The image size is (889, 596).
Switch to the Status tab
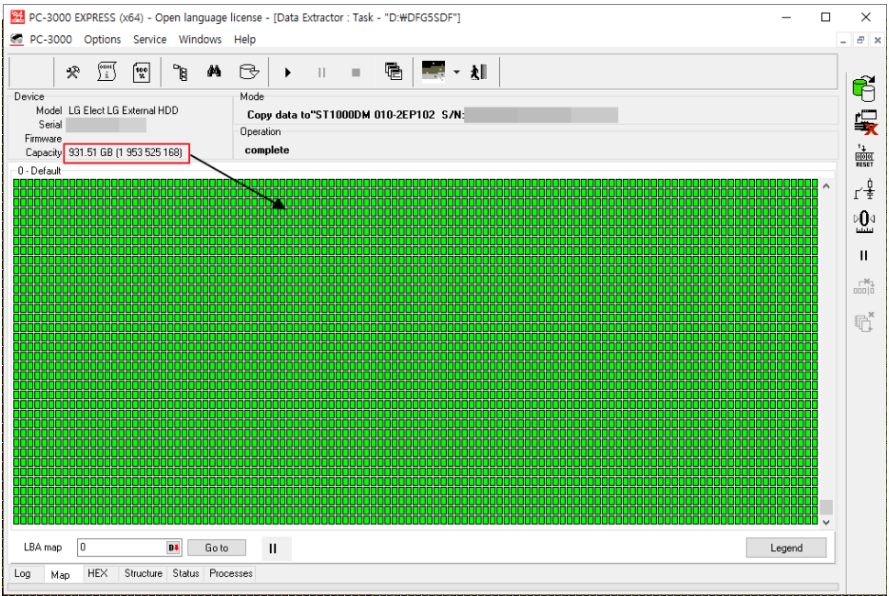(186, 573)
